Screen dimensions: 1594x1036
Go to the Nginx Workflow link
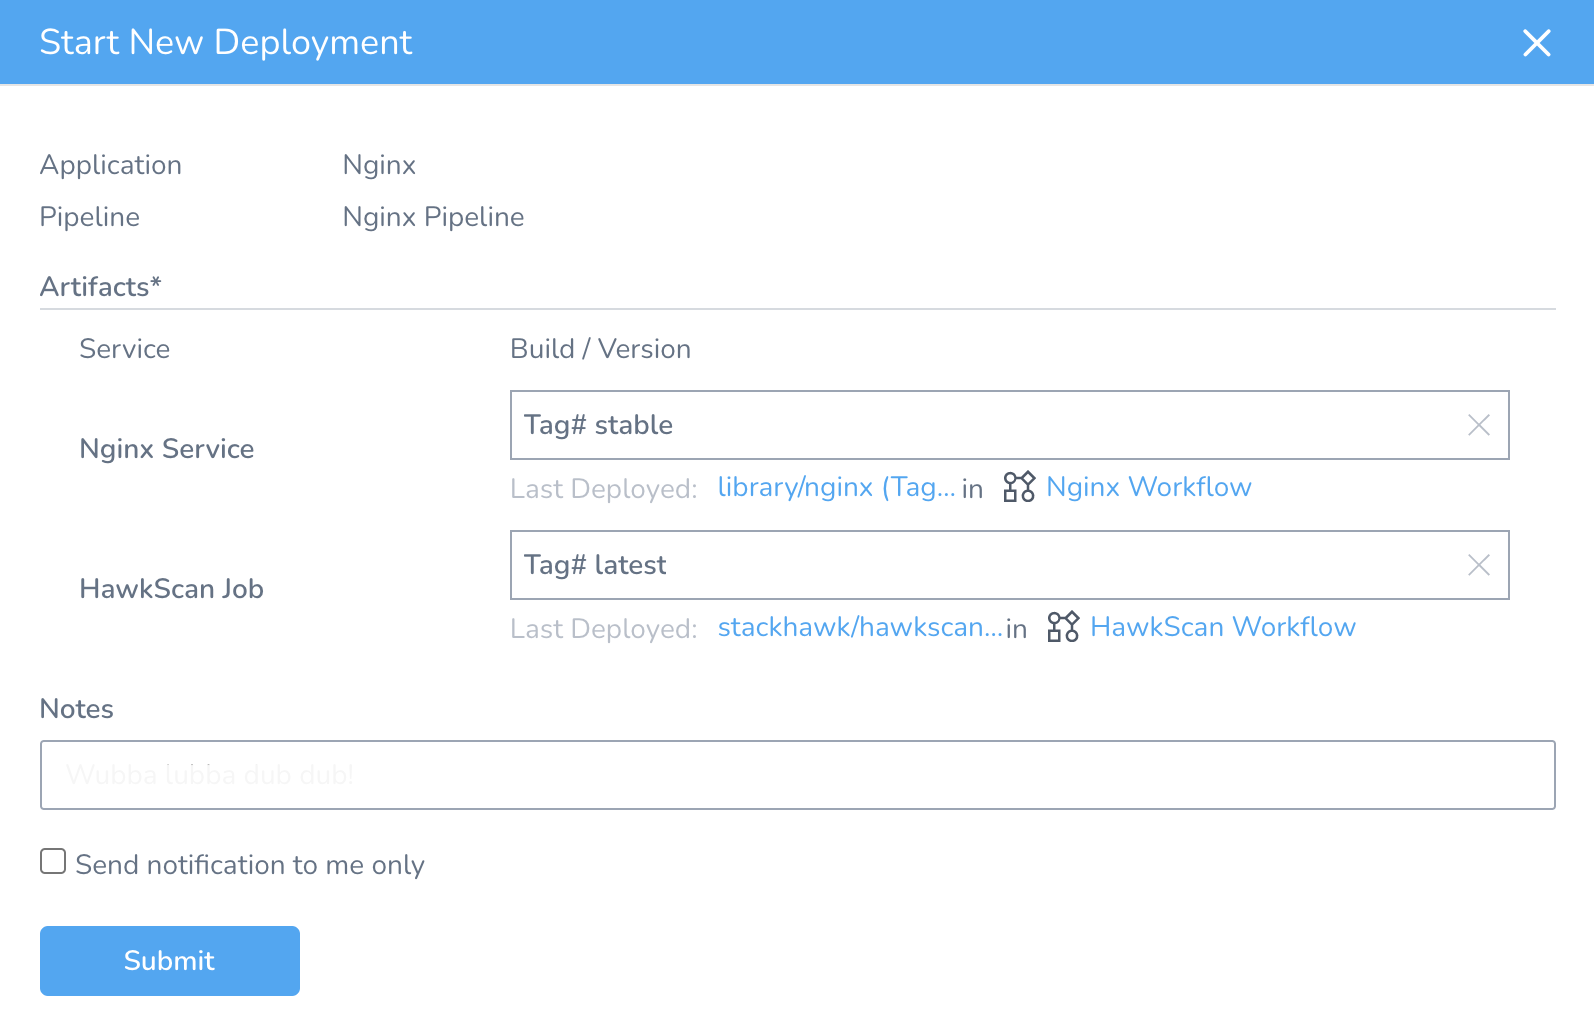coord(1148,487)
